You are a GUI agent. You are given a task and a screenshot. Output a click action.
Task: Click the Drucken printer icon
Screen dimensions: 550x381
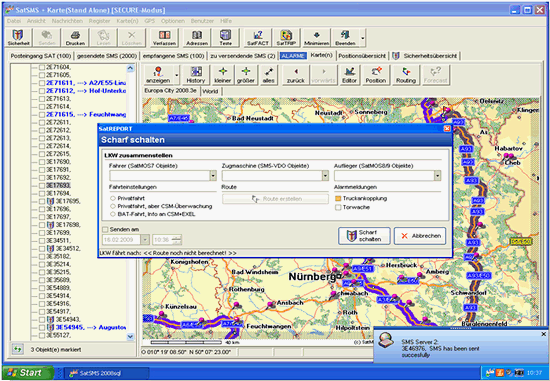coord(75,38)
